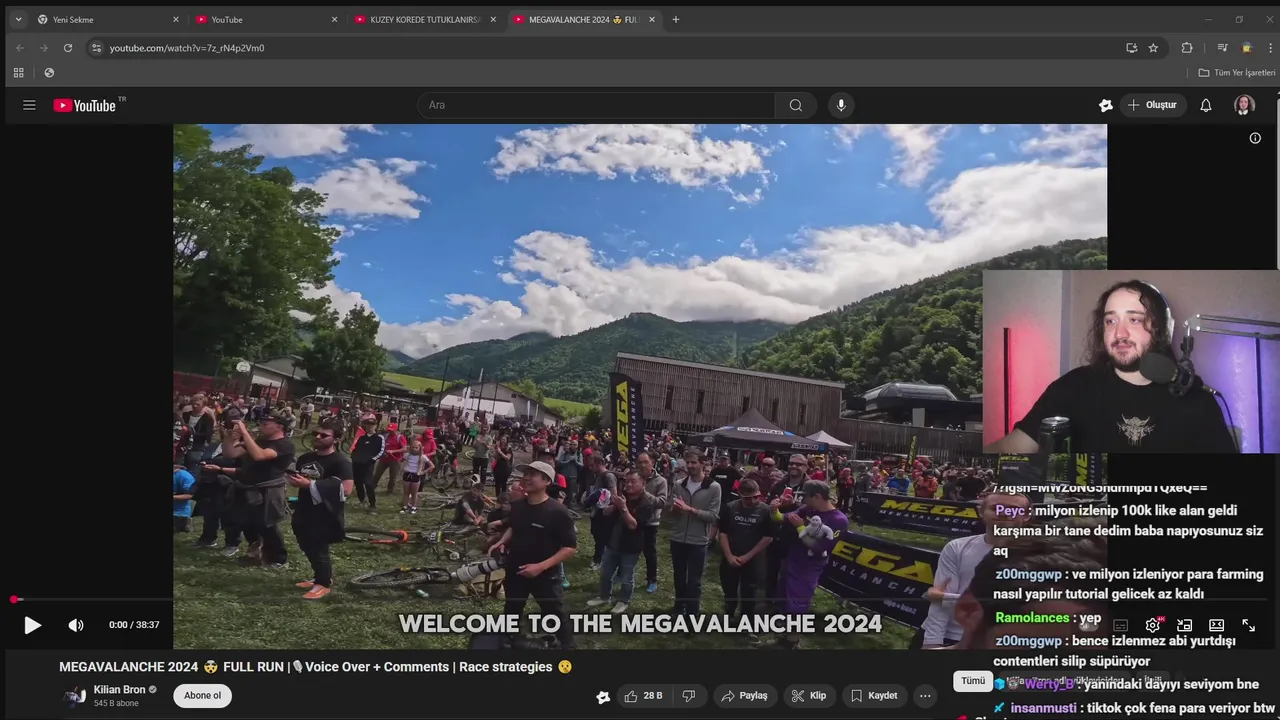Close the KUZEY KOREDE tab
The height and width of the screenshot is (720, 1280).
493,19
